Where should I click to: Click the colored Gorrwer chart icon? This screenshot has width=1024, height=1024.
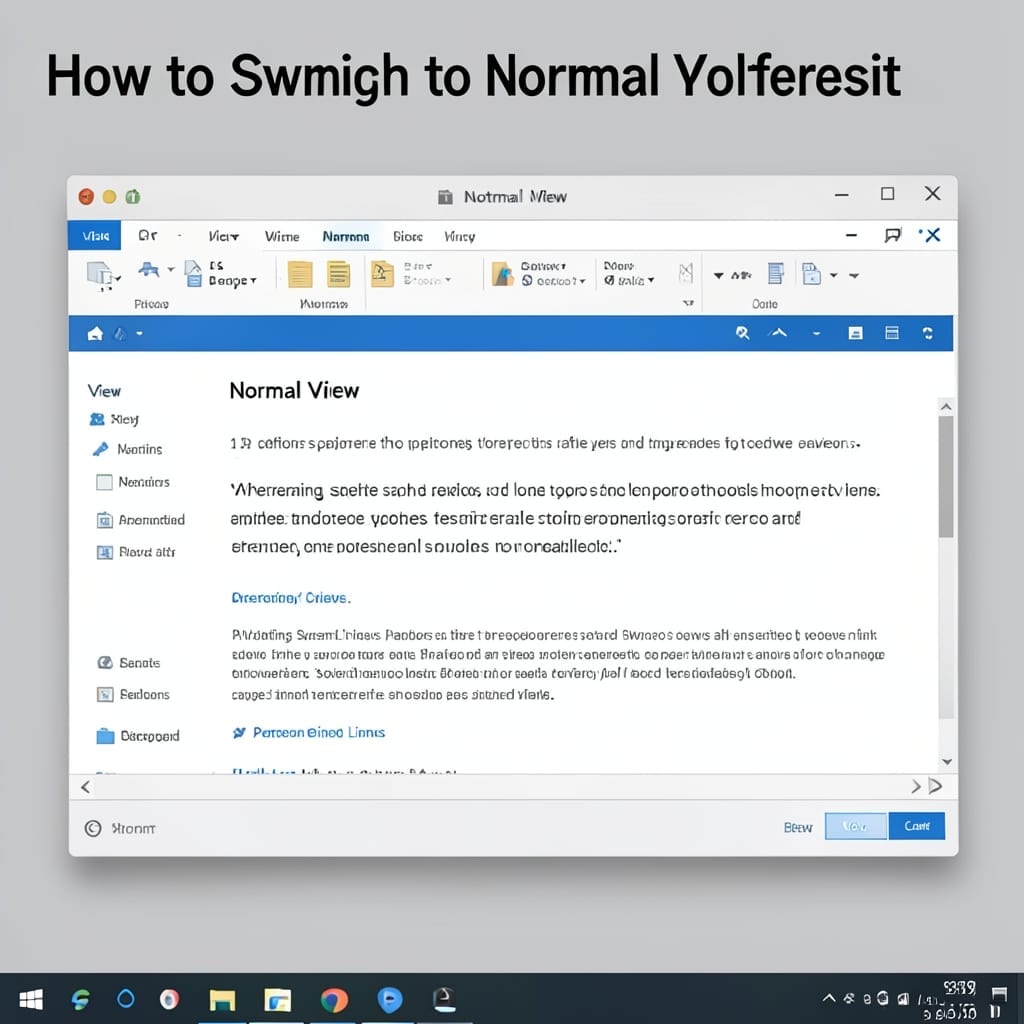[502, 274]
